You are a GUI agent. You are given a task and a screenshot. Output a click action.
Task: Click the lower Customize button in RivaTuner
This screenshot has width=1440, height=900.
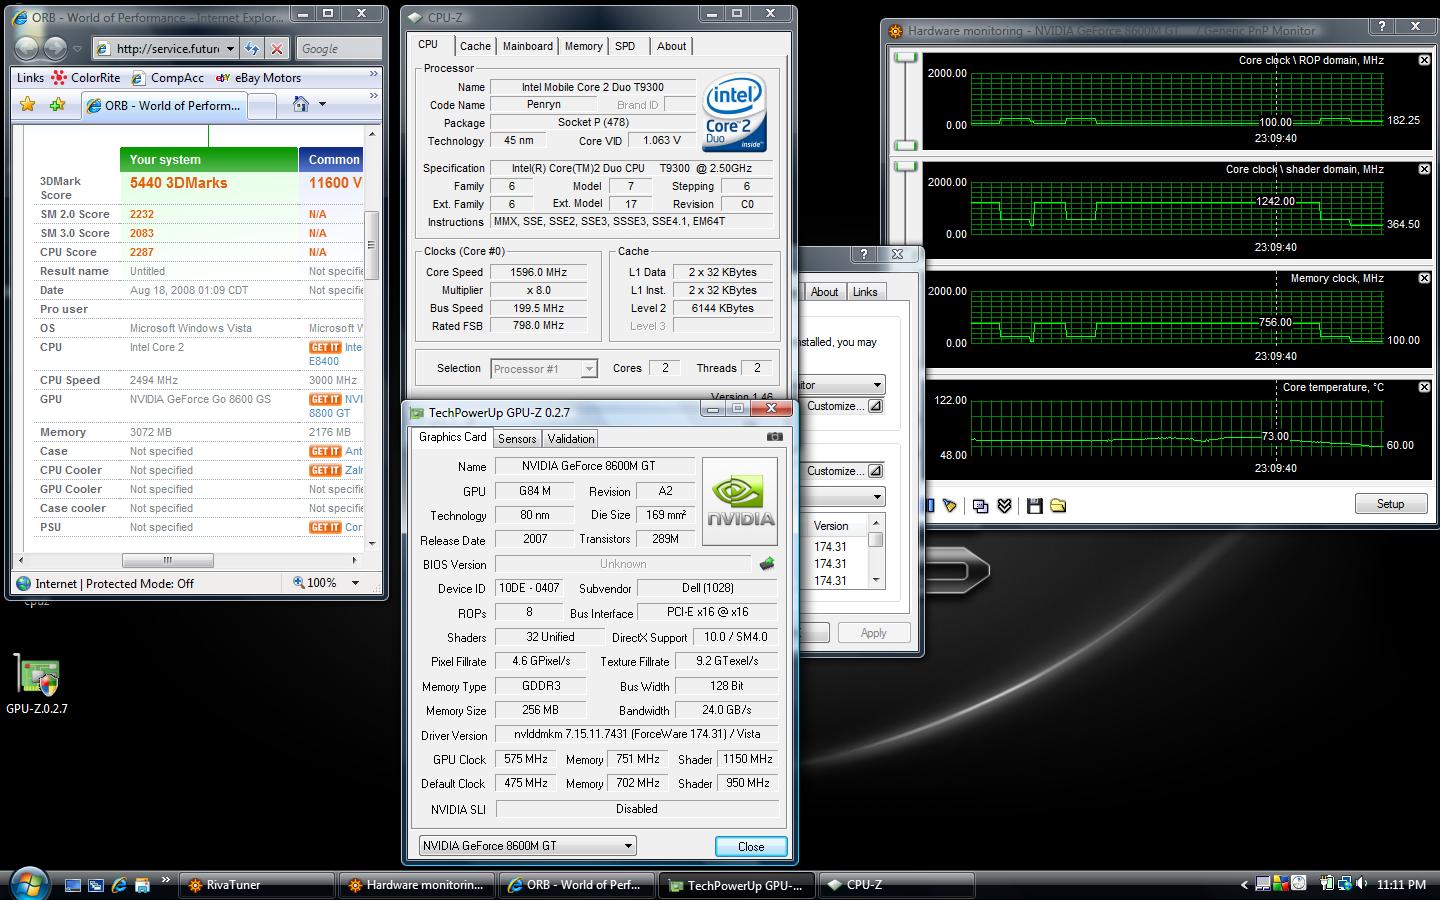[x=844, y=471]
